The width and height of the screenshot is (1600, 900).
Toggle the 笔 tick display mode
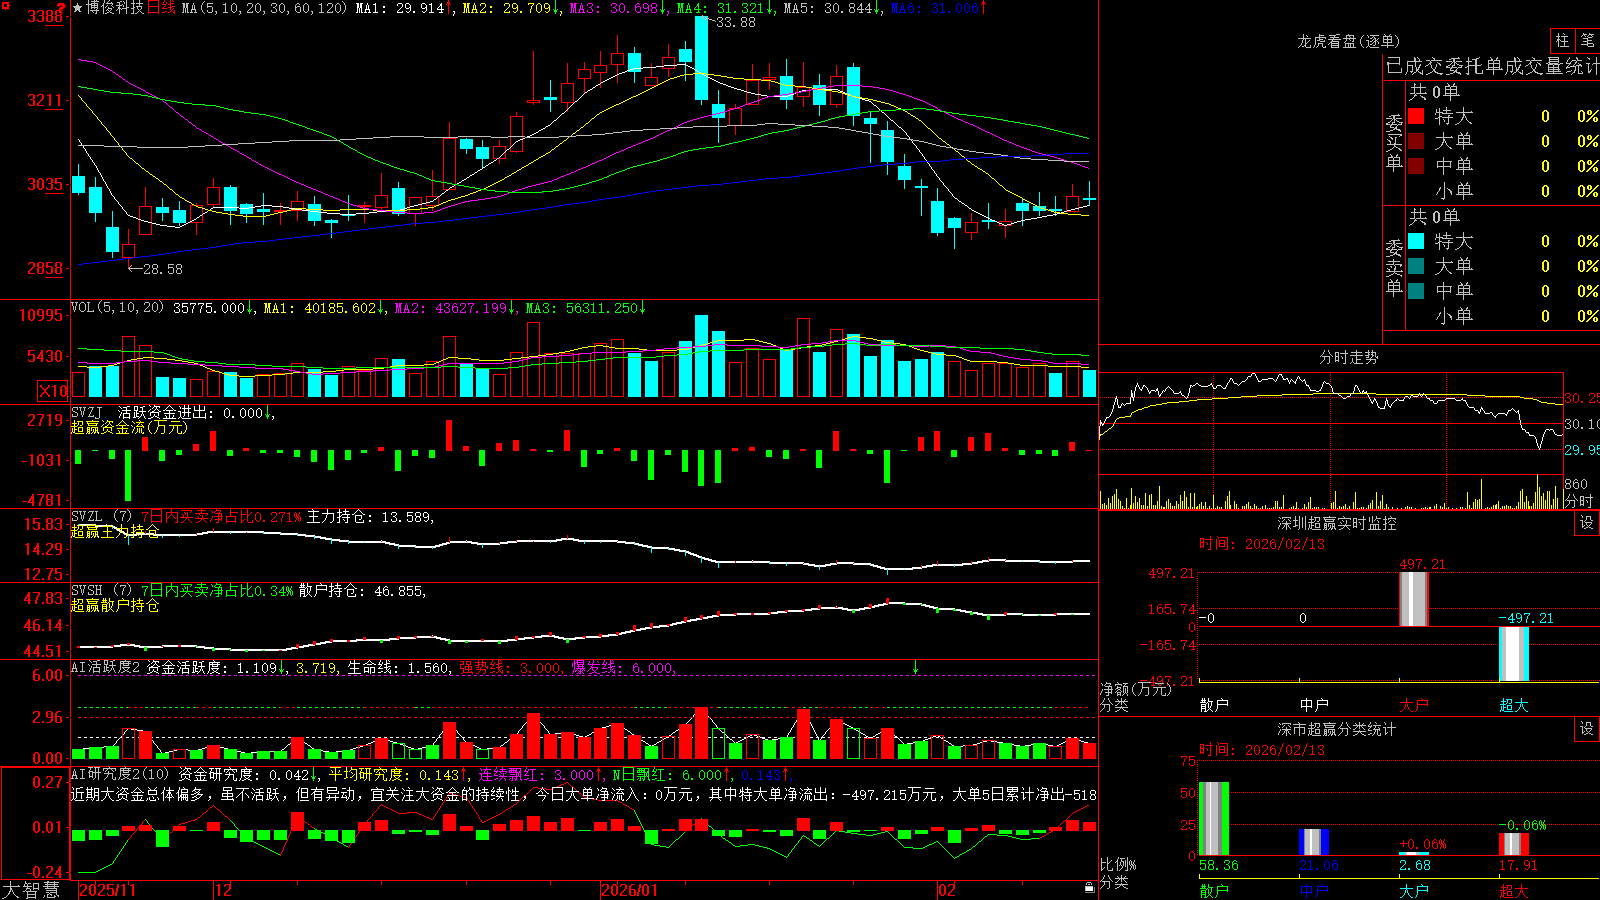1587,40
